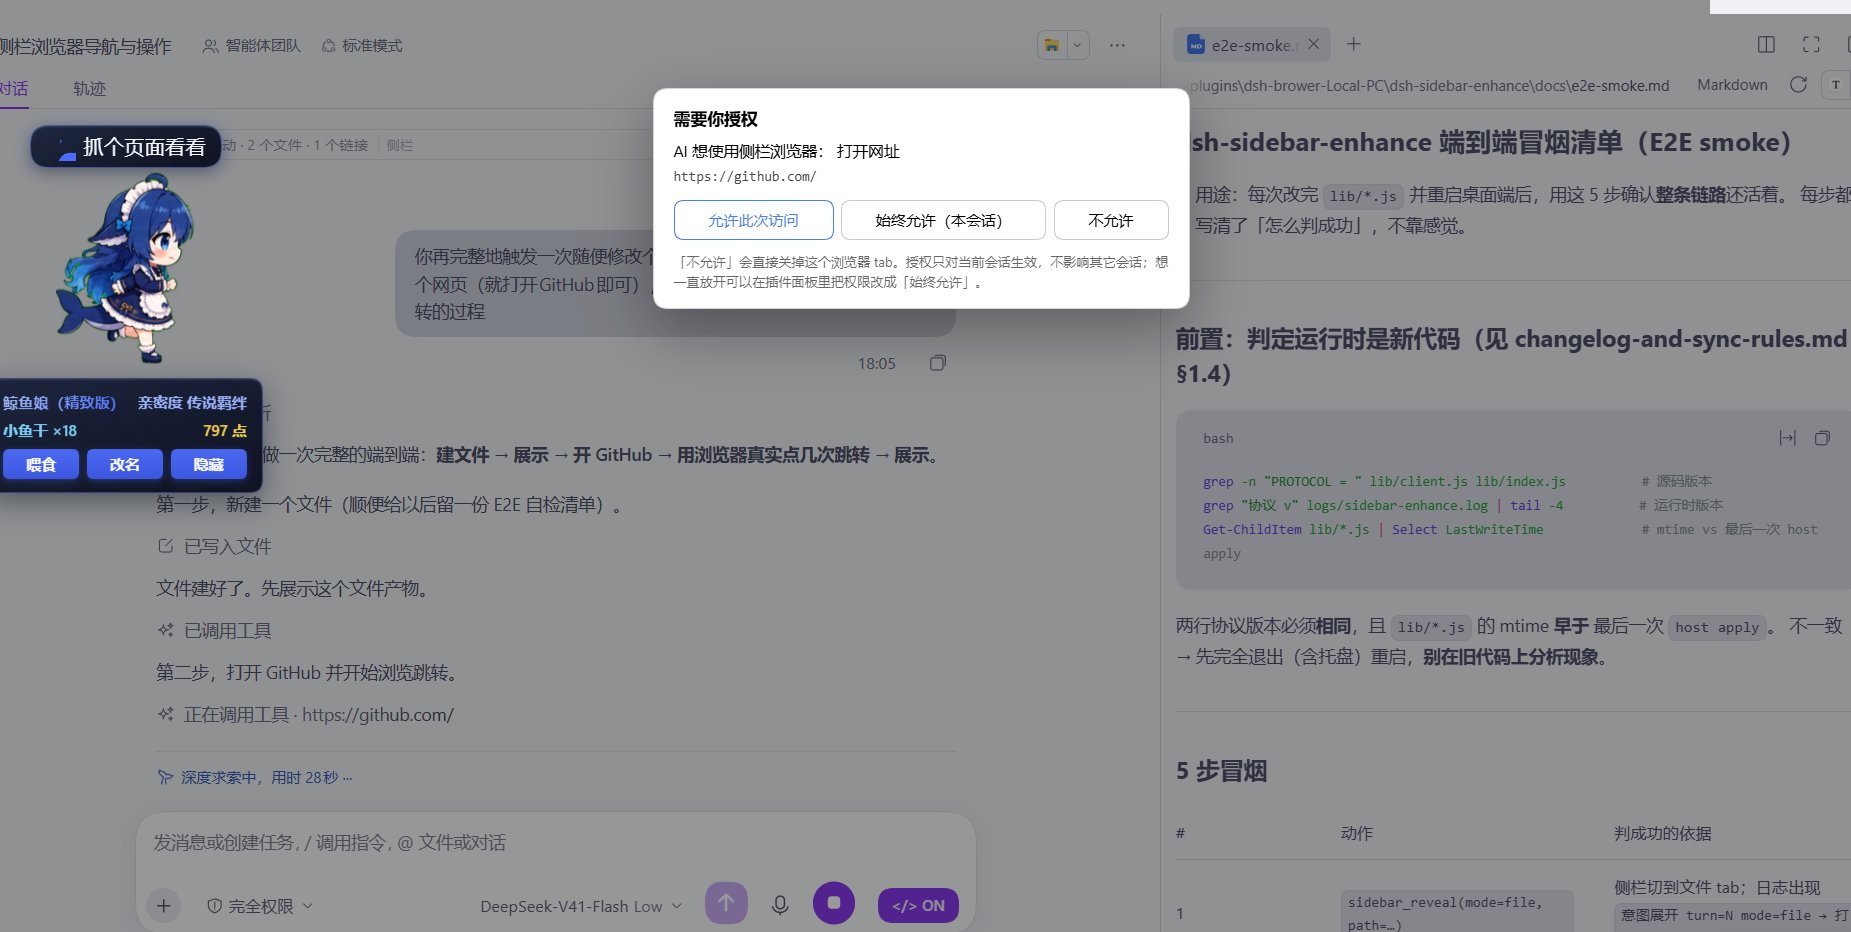Switch to the 对话 tab
1851x932 pixels.
(13, 88)
